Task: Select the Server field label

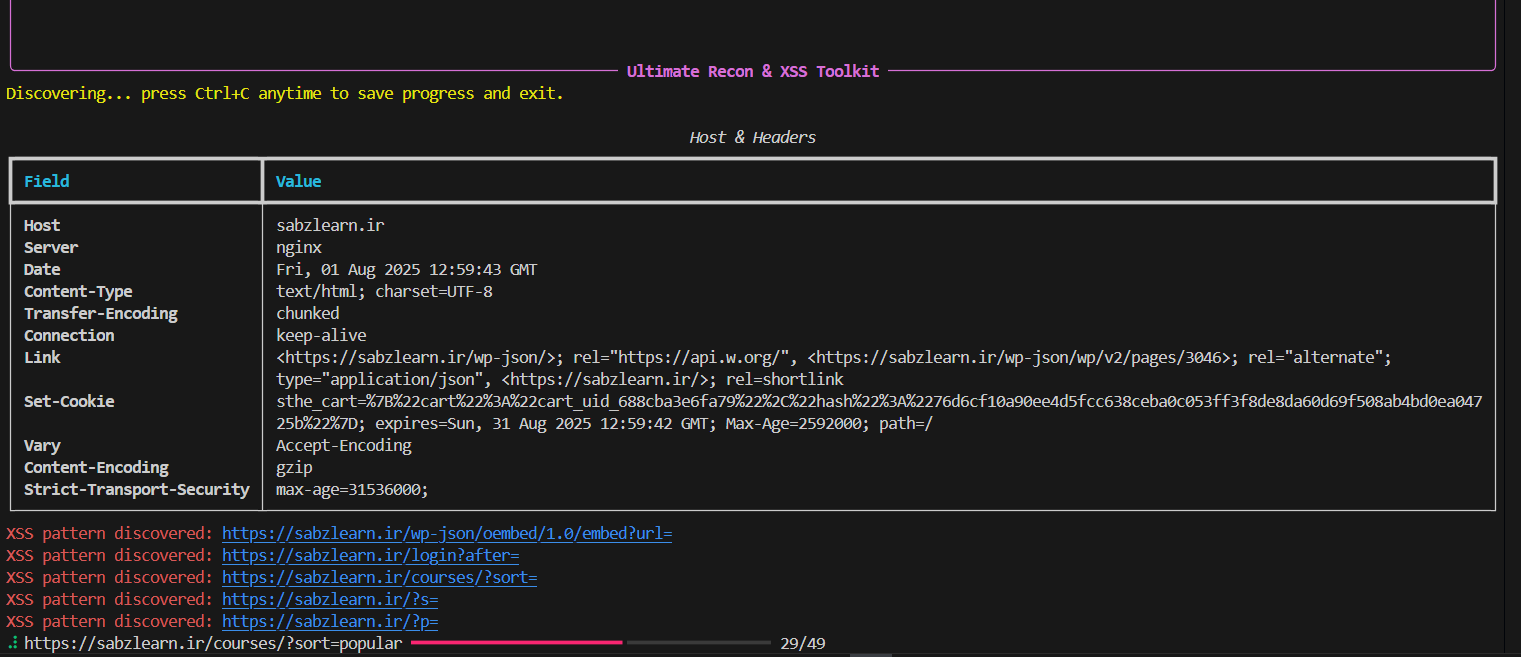Action: click(51, 248)
